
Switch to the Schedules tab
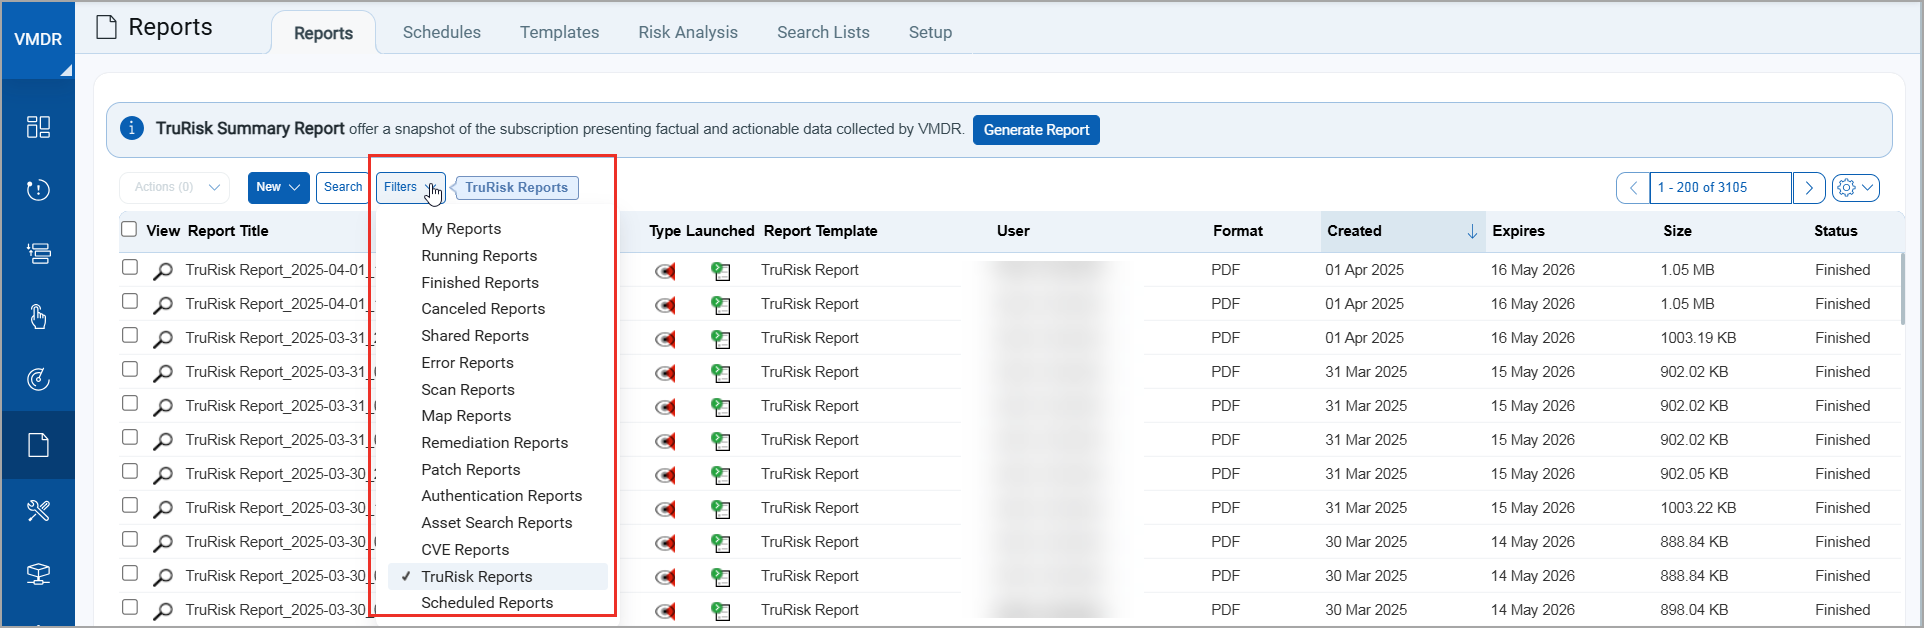point(441,32)
